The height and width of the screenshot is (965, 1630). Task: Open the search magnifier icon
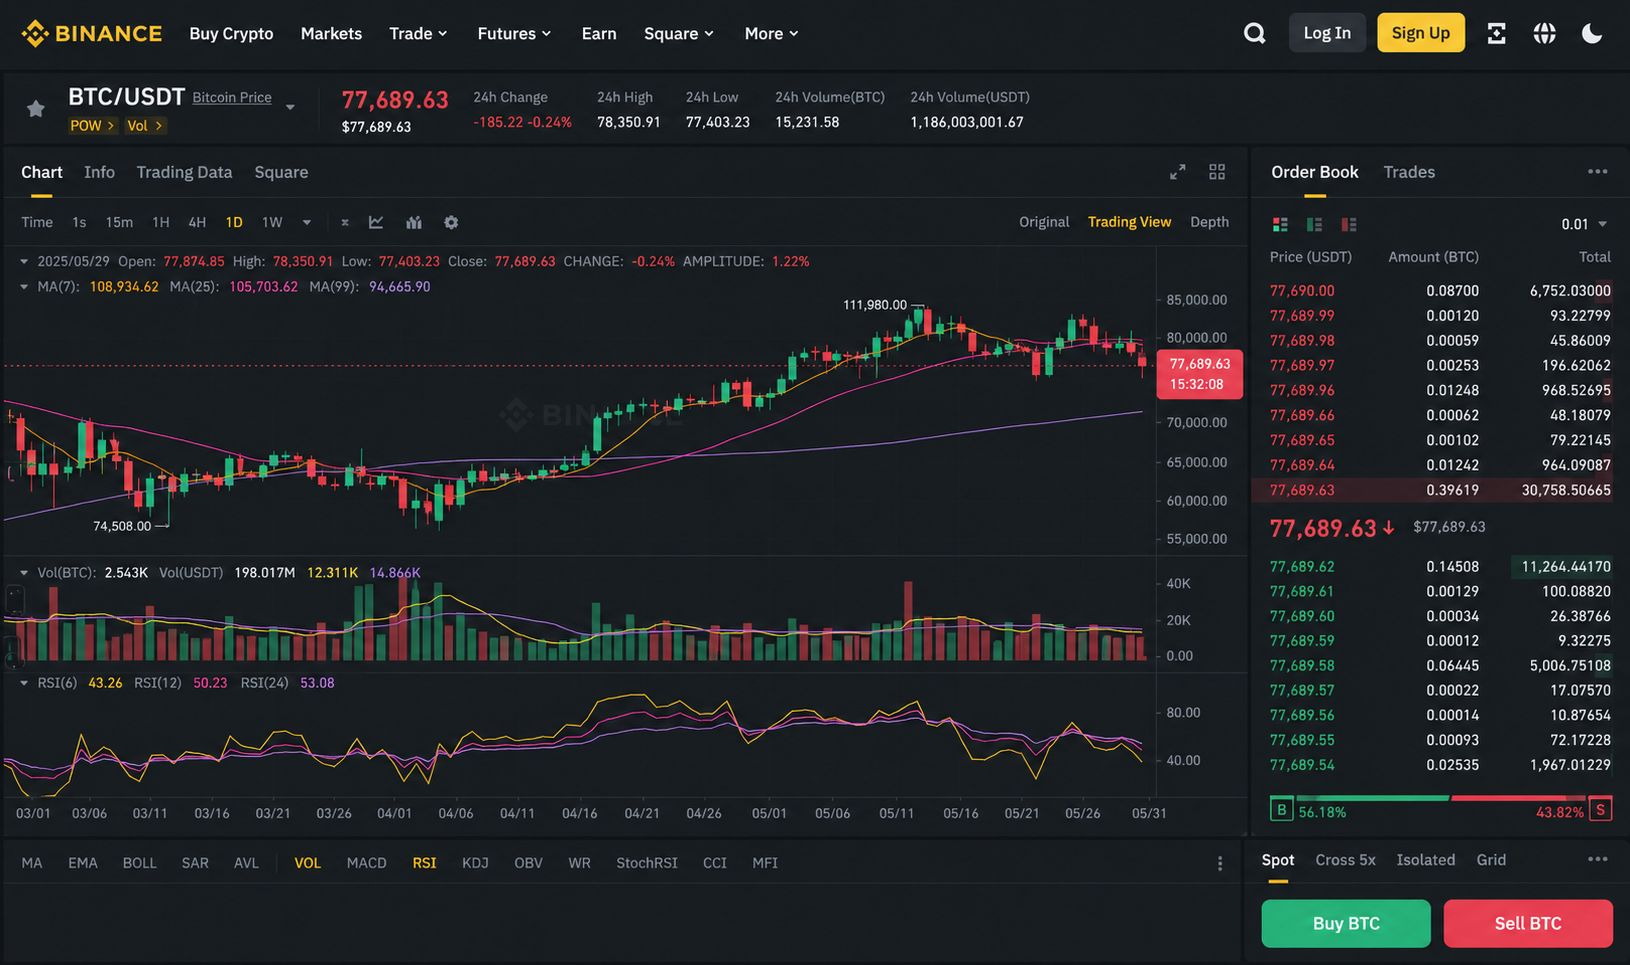click(1254, 33)
